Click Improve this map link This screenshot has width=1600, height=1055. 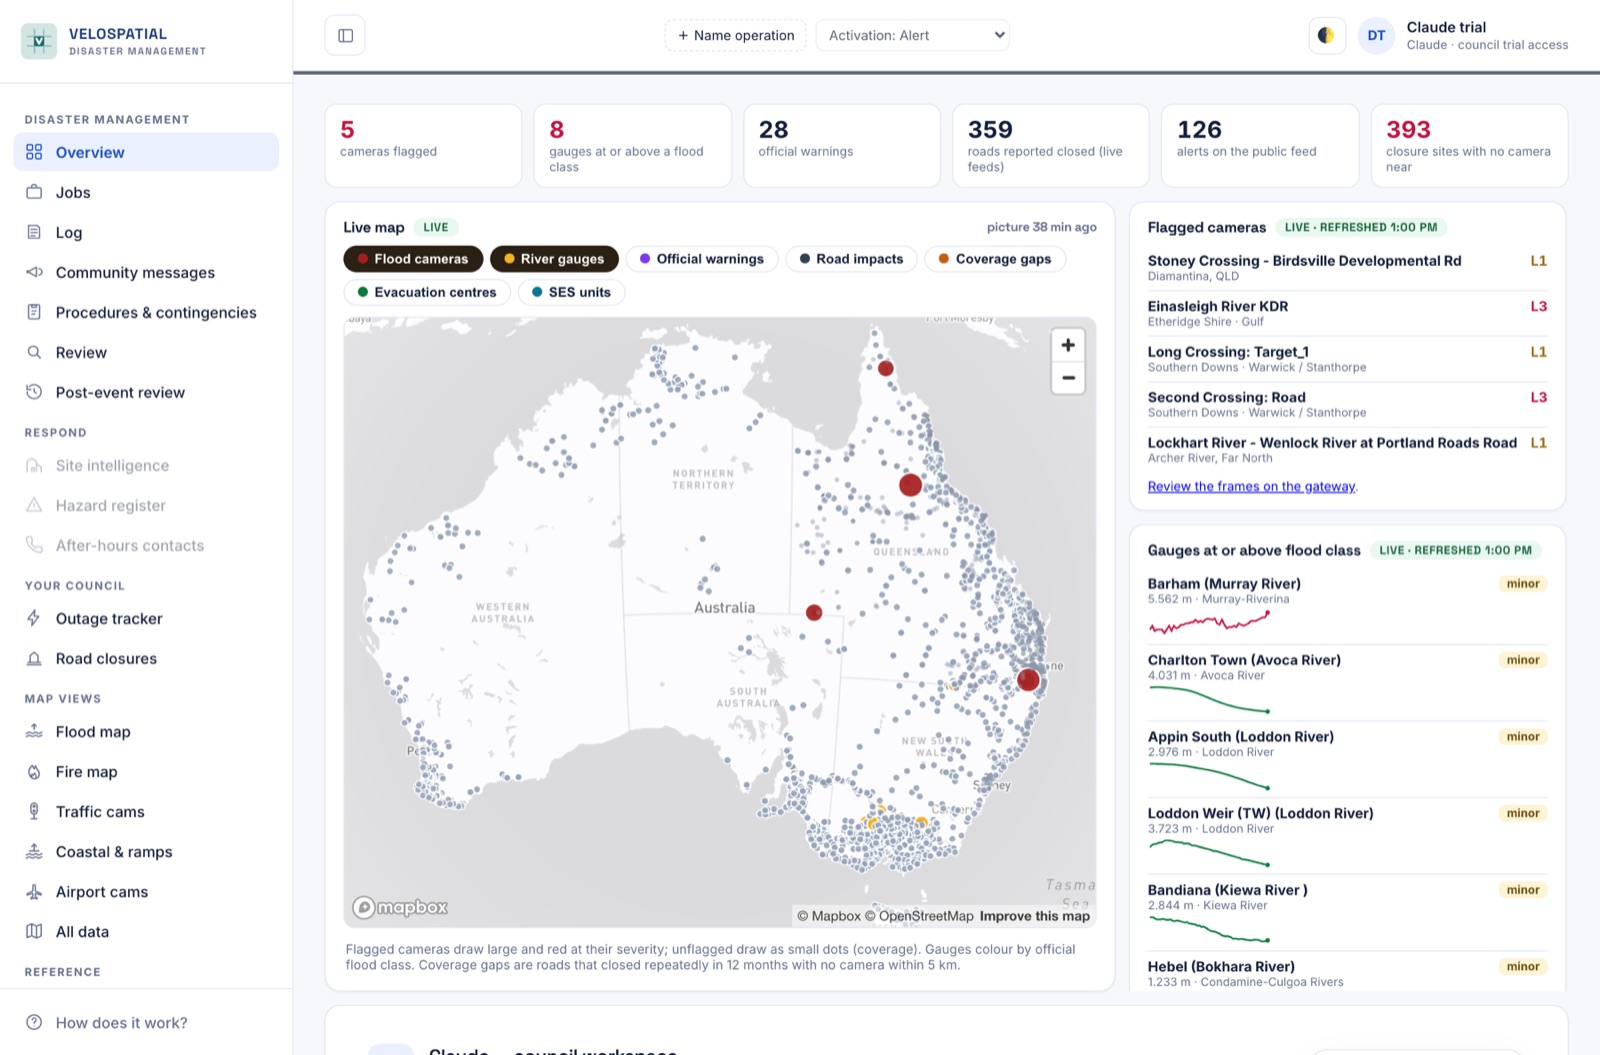[x=1035, y=916]
